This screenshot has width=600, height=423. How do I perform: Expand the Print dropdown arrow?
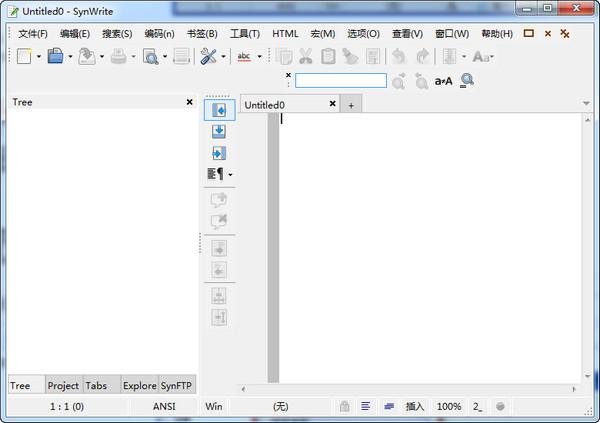[x=134, y=57]
